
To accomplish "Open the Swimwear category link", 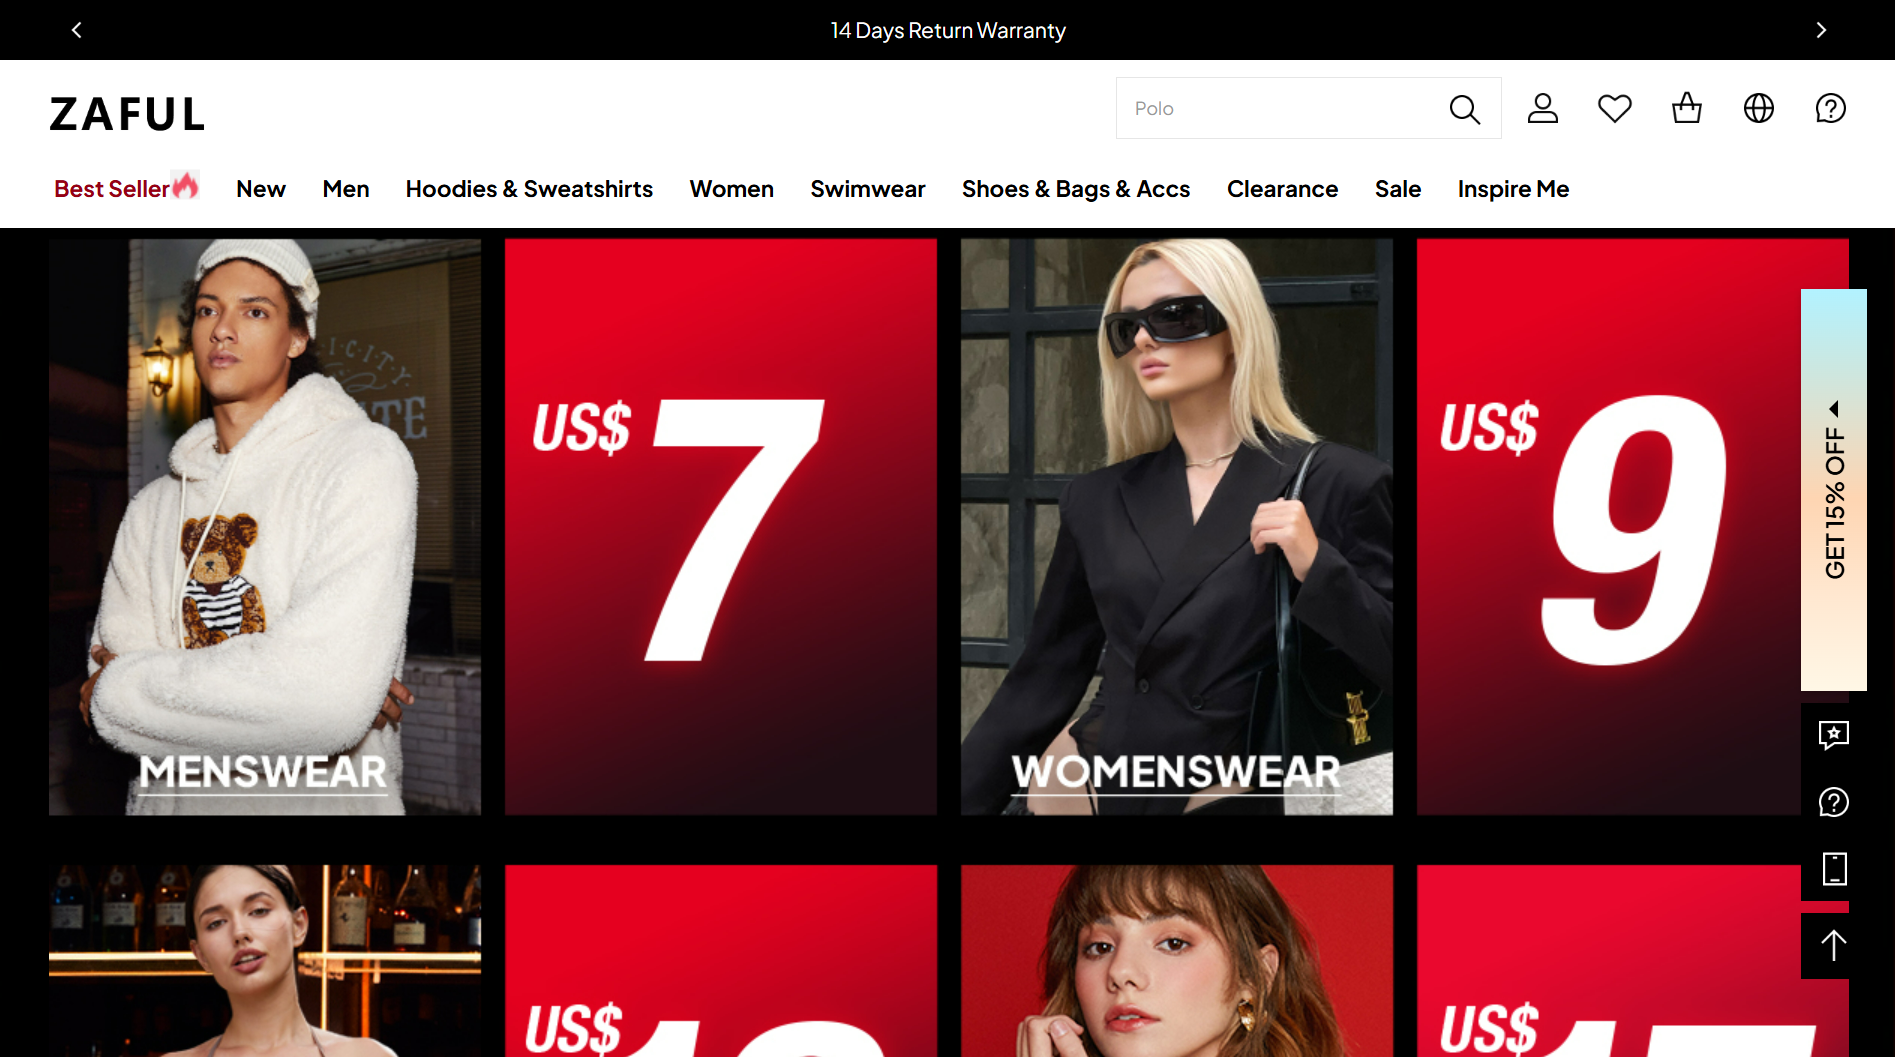I will tap(867, 189).
